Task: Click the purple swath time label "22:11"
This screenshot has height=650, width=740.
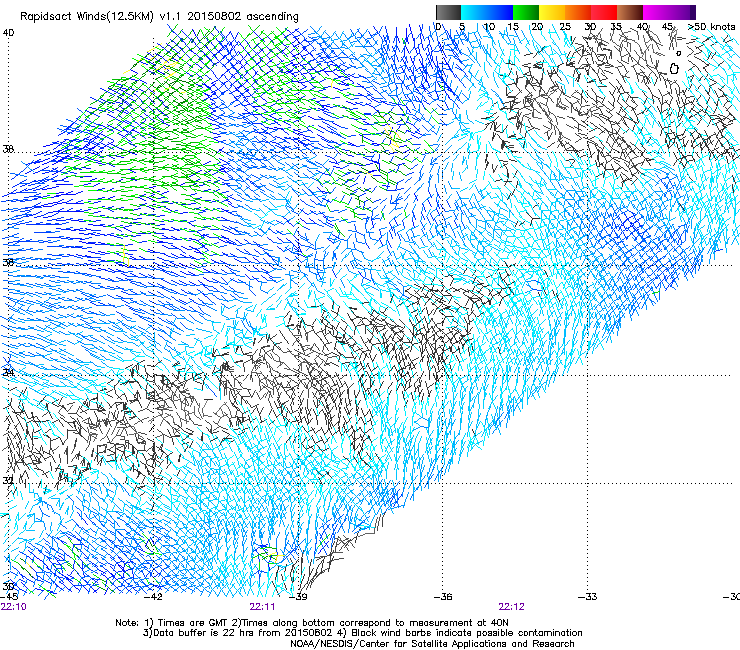Action: click(x=262, y=607)
